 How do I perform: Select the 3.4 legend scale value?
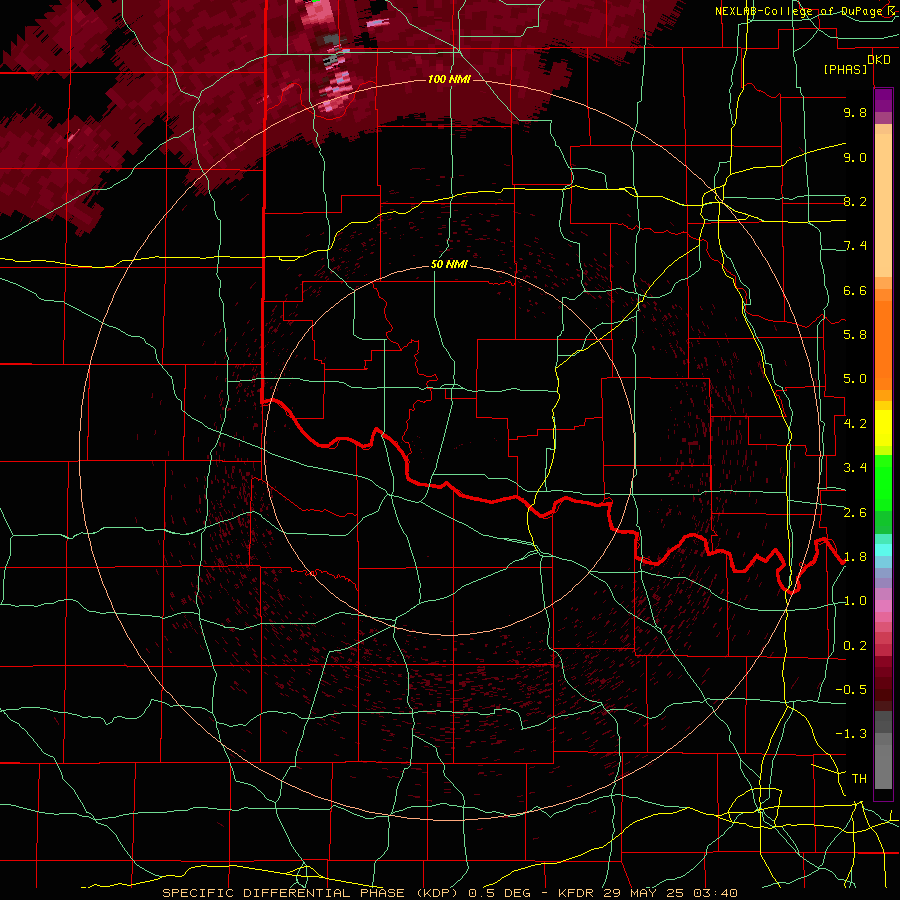(x=855, y=468)
